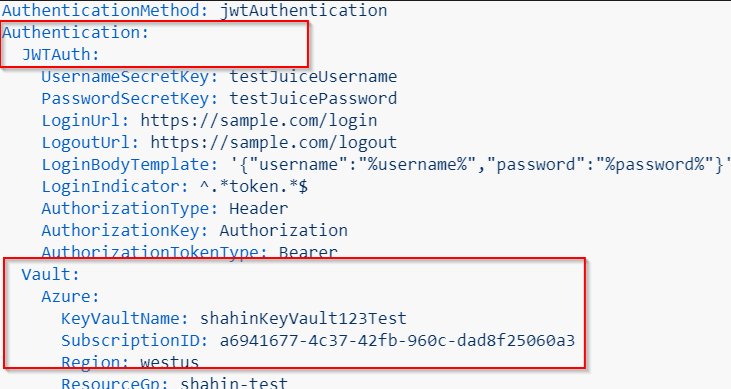Click the LoginIndicator regex value

tap(254, 187)
